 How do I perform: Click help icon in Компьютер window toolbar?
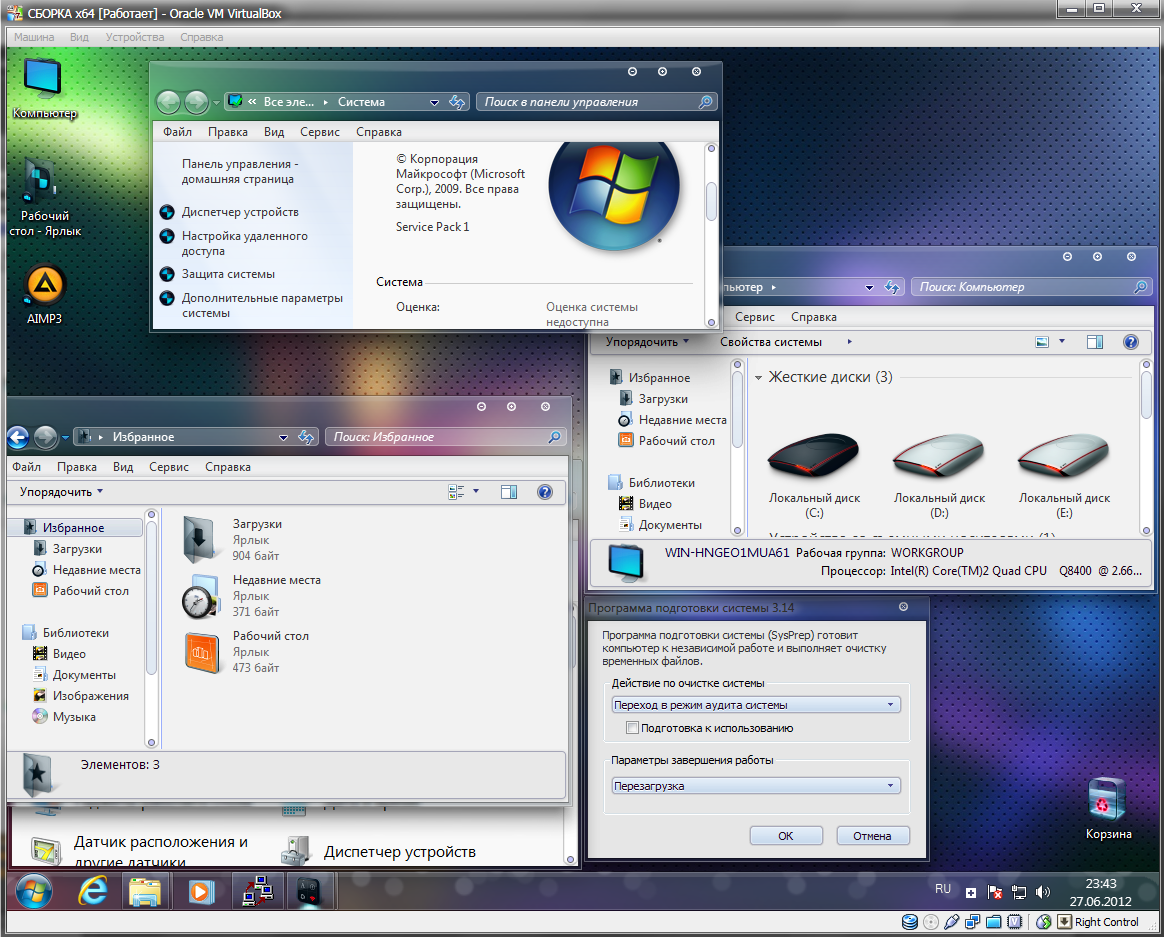tap(1131, 342)
